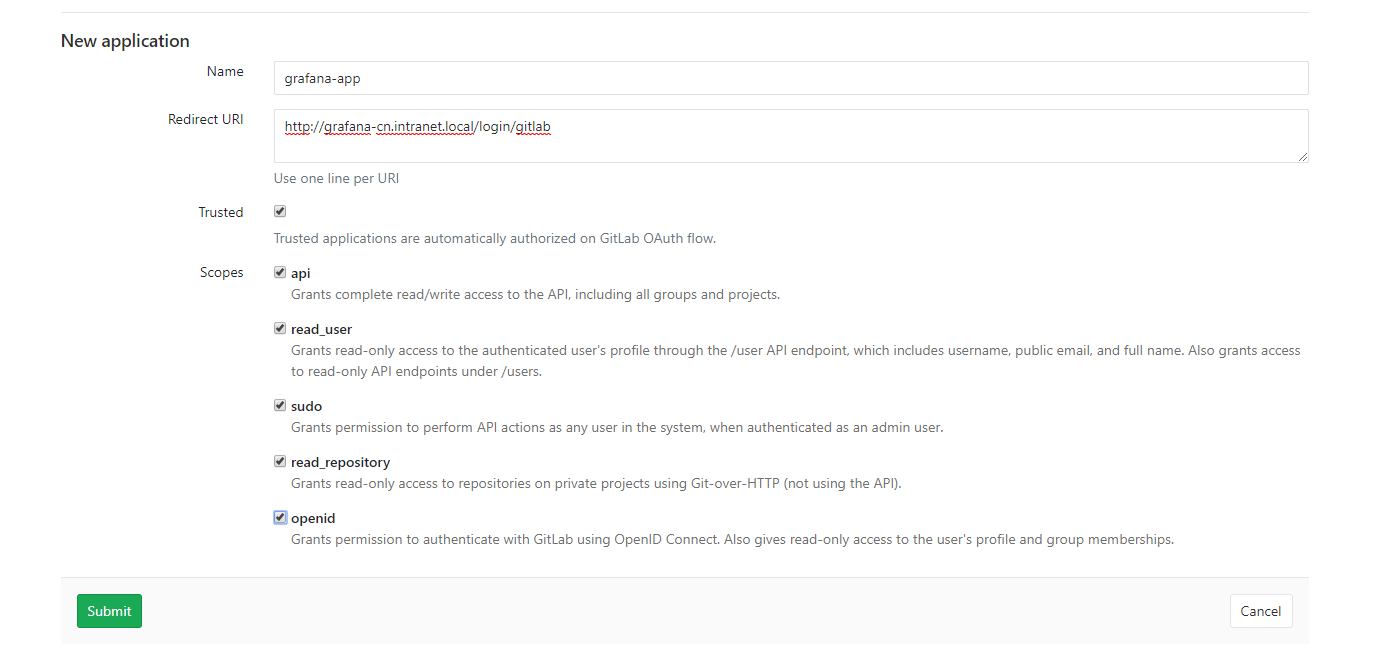Click the Cancel button

click(x=1260, y=611)
